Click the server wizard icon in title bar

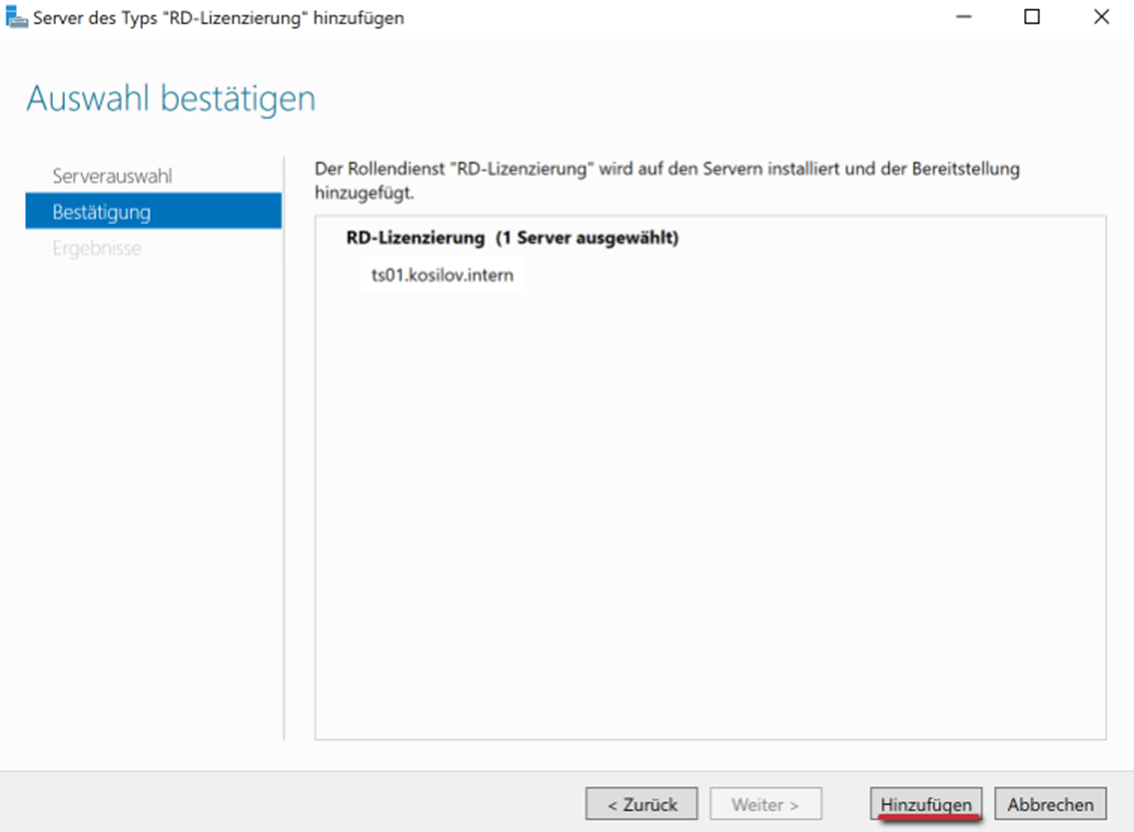[17, 18]
